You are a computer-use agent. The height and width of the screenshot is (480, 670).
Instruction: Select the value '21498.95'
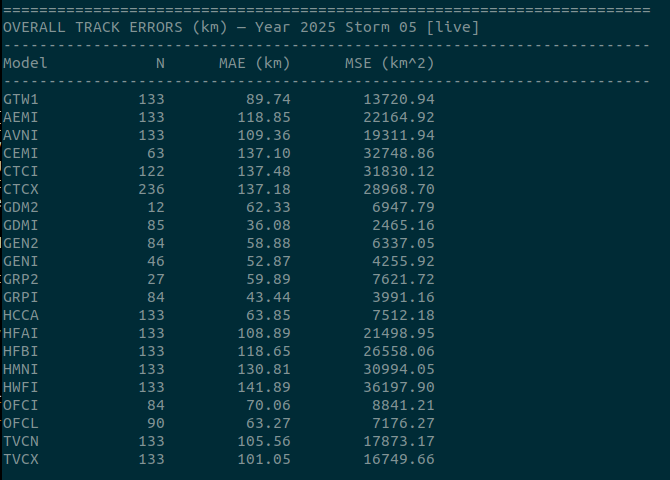[399, 333]
